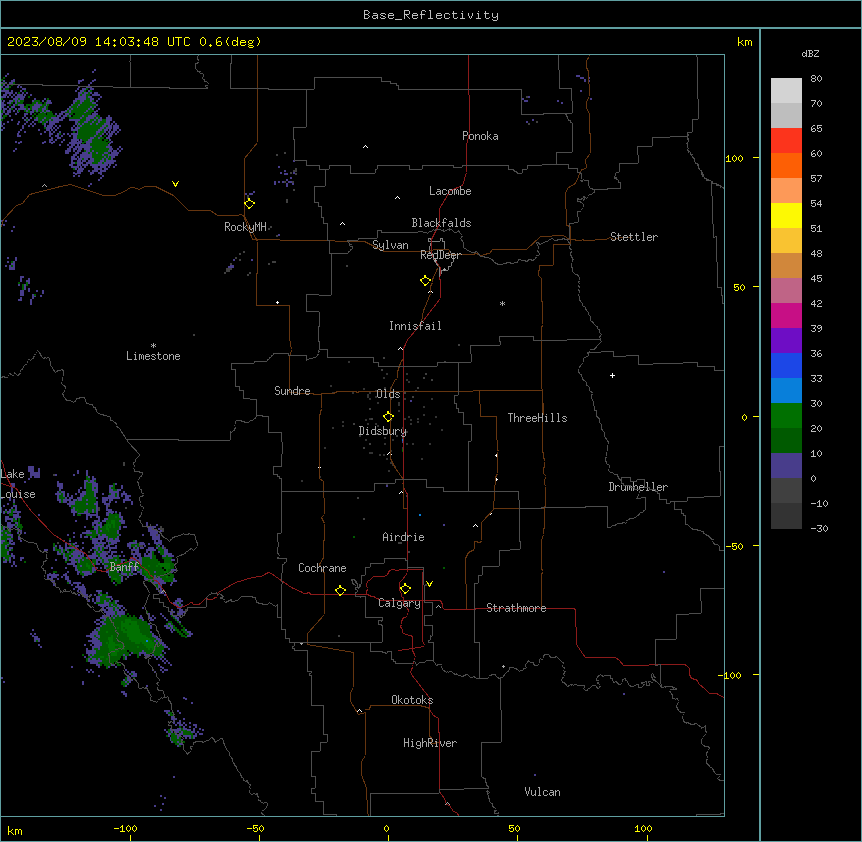Click the Stettler town label
Viewport: 862px width, 842px height.
click(x=634, y=237)
